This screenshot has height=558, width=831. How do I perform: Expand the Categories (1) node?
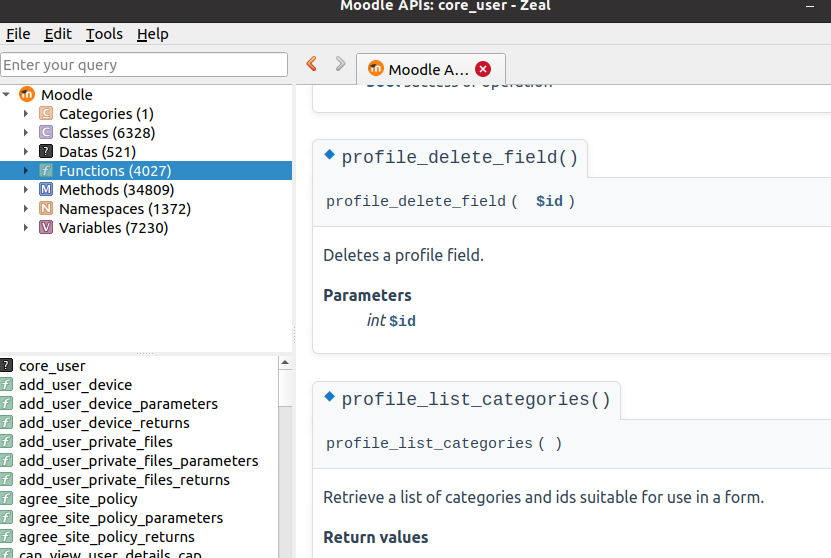click(25, 113)
